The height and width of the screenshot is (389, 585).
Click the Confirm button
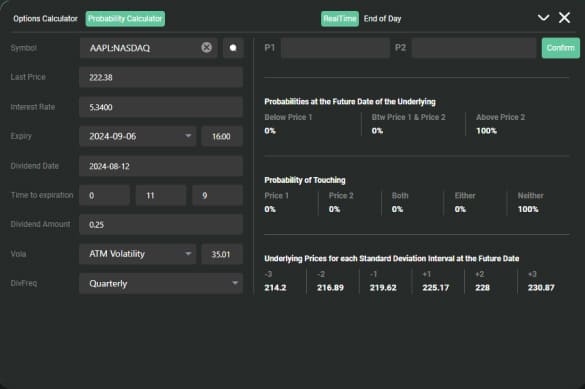pyautogui.click(x=561, y=48)
